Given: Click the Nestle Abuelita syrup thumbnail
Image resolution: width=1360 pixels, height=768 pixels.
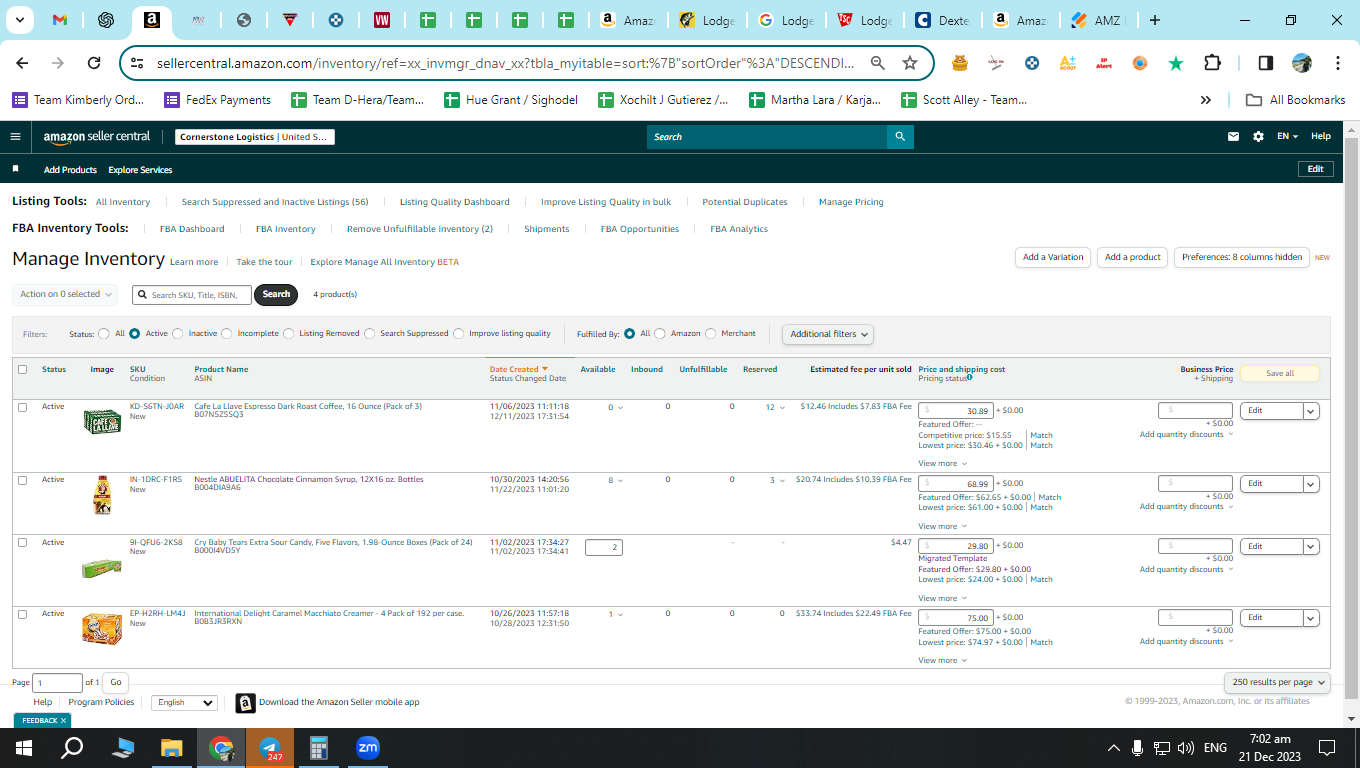Looking at the screenshot, I should click(102, 494).
